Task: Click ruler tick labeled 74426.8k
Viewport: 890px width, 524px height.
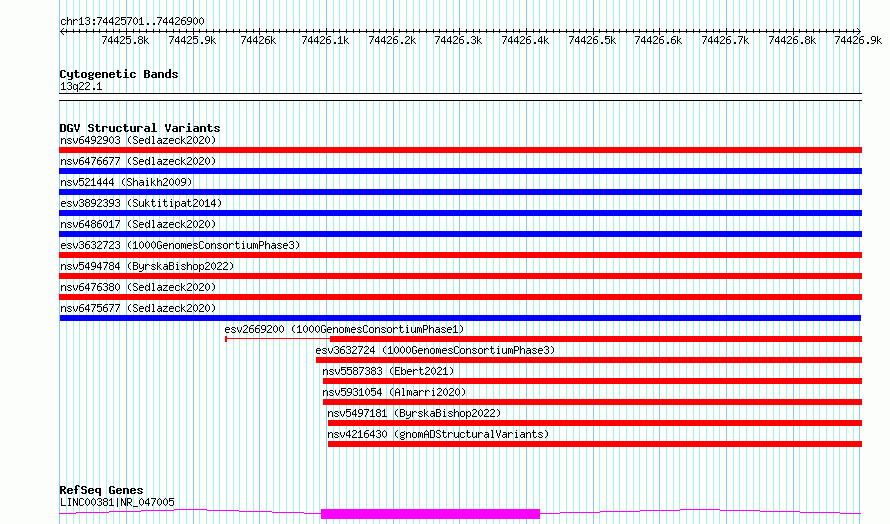Action: click(x=792, y=40)
